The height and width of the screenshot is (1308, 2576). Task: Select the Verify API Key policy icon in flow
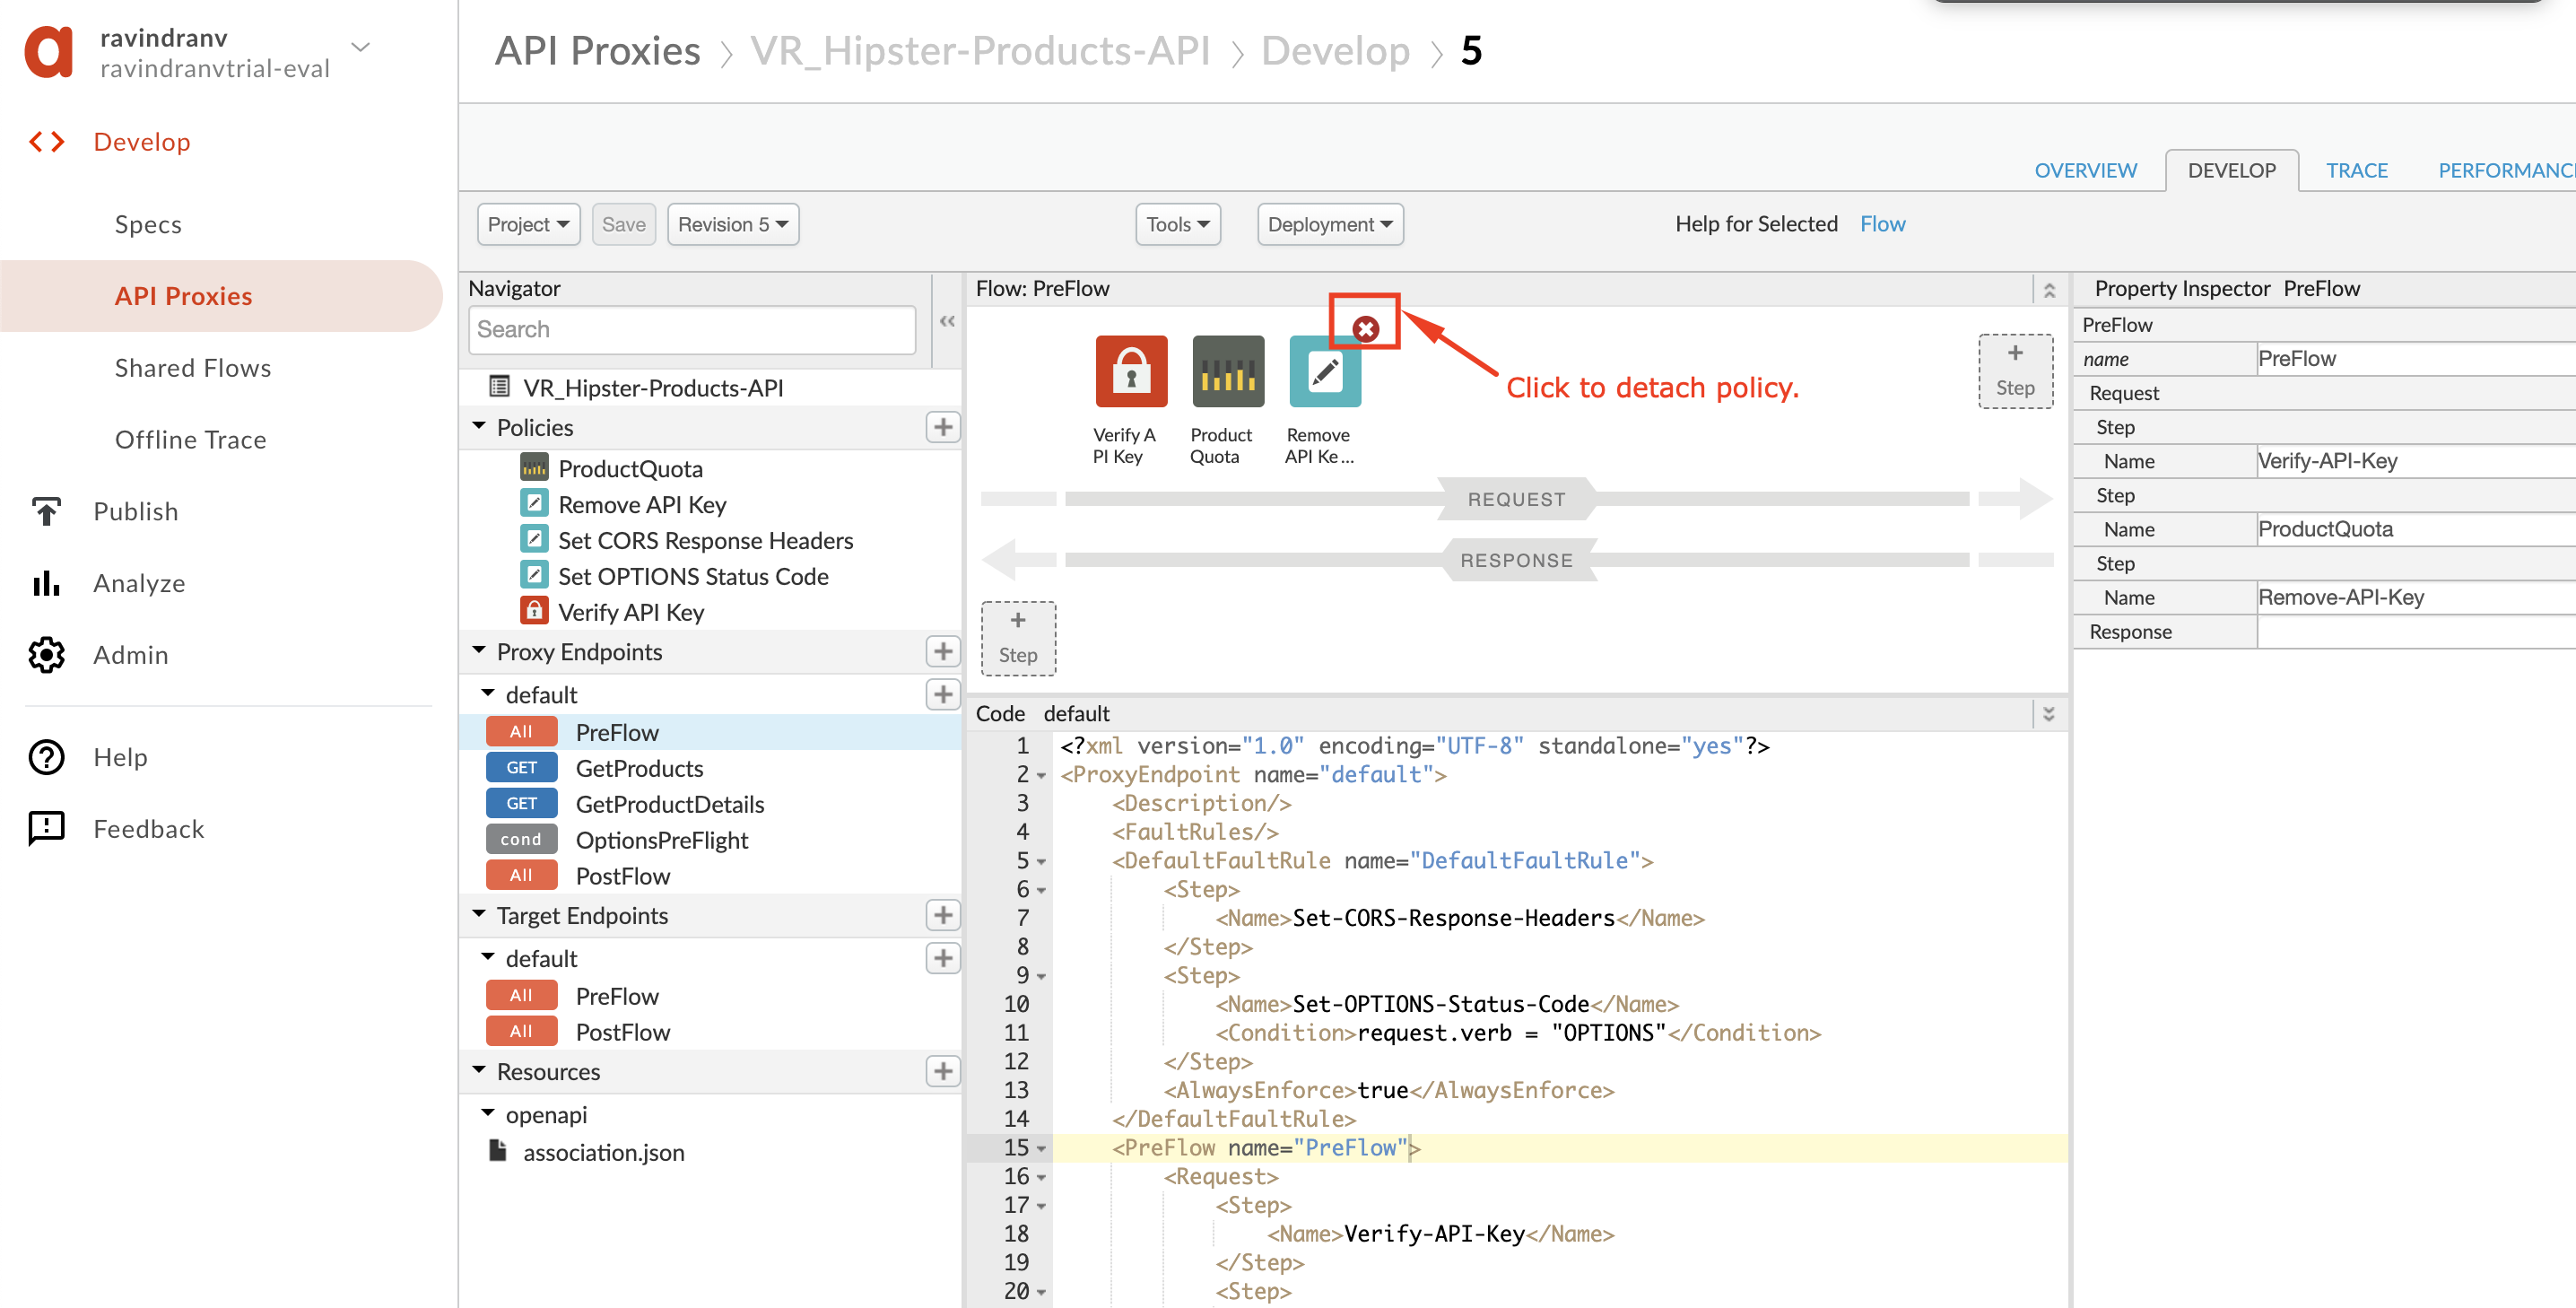1131,371
